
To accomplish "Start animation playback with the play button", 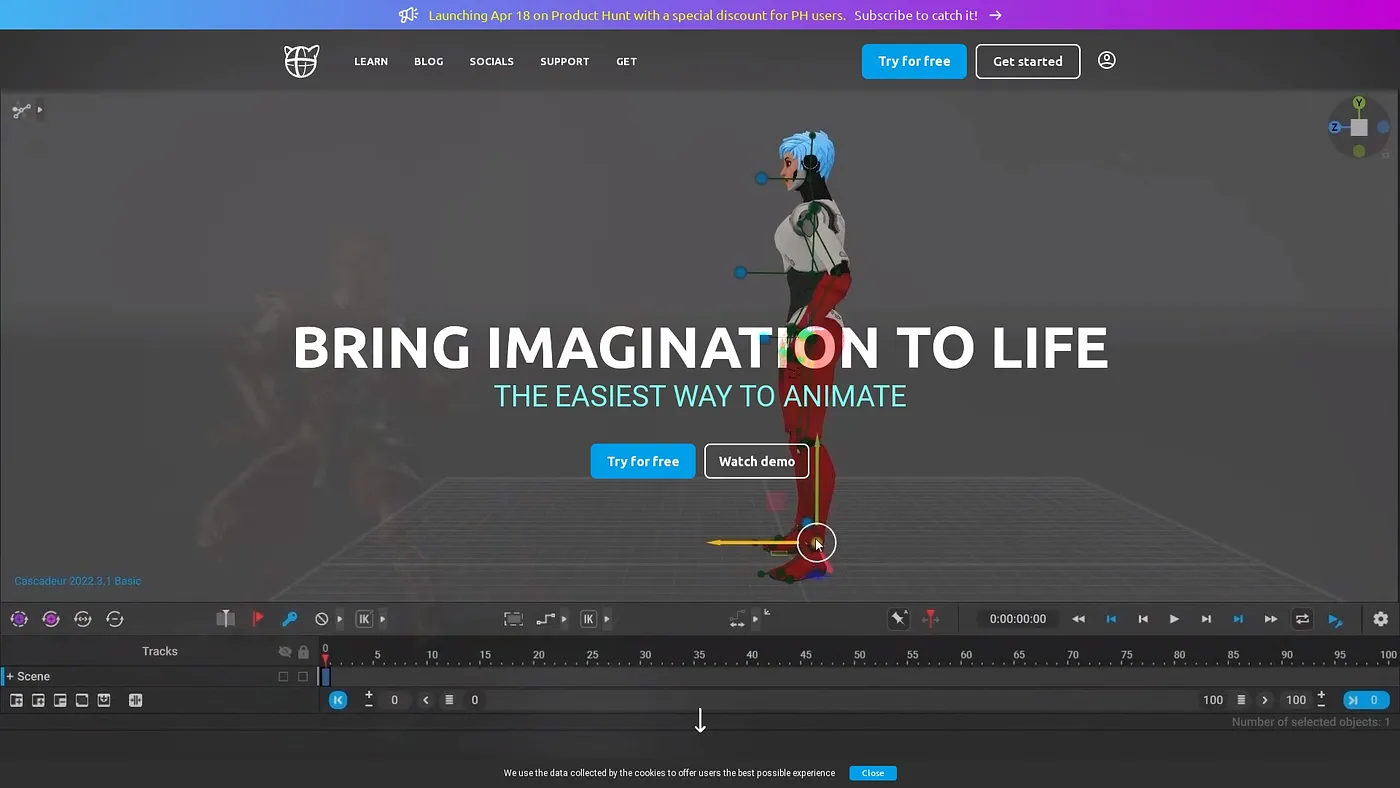I will (1174, 619).
